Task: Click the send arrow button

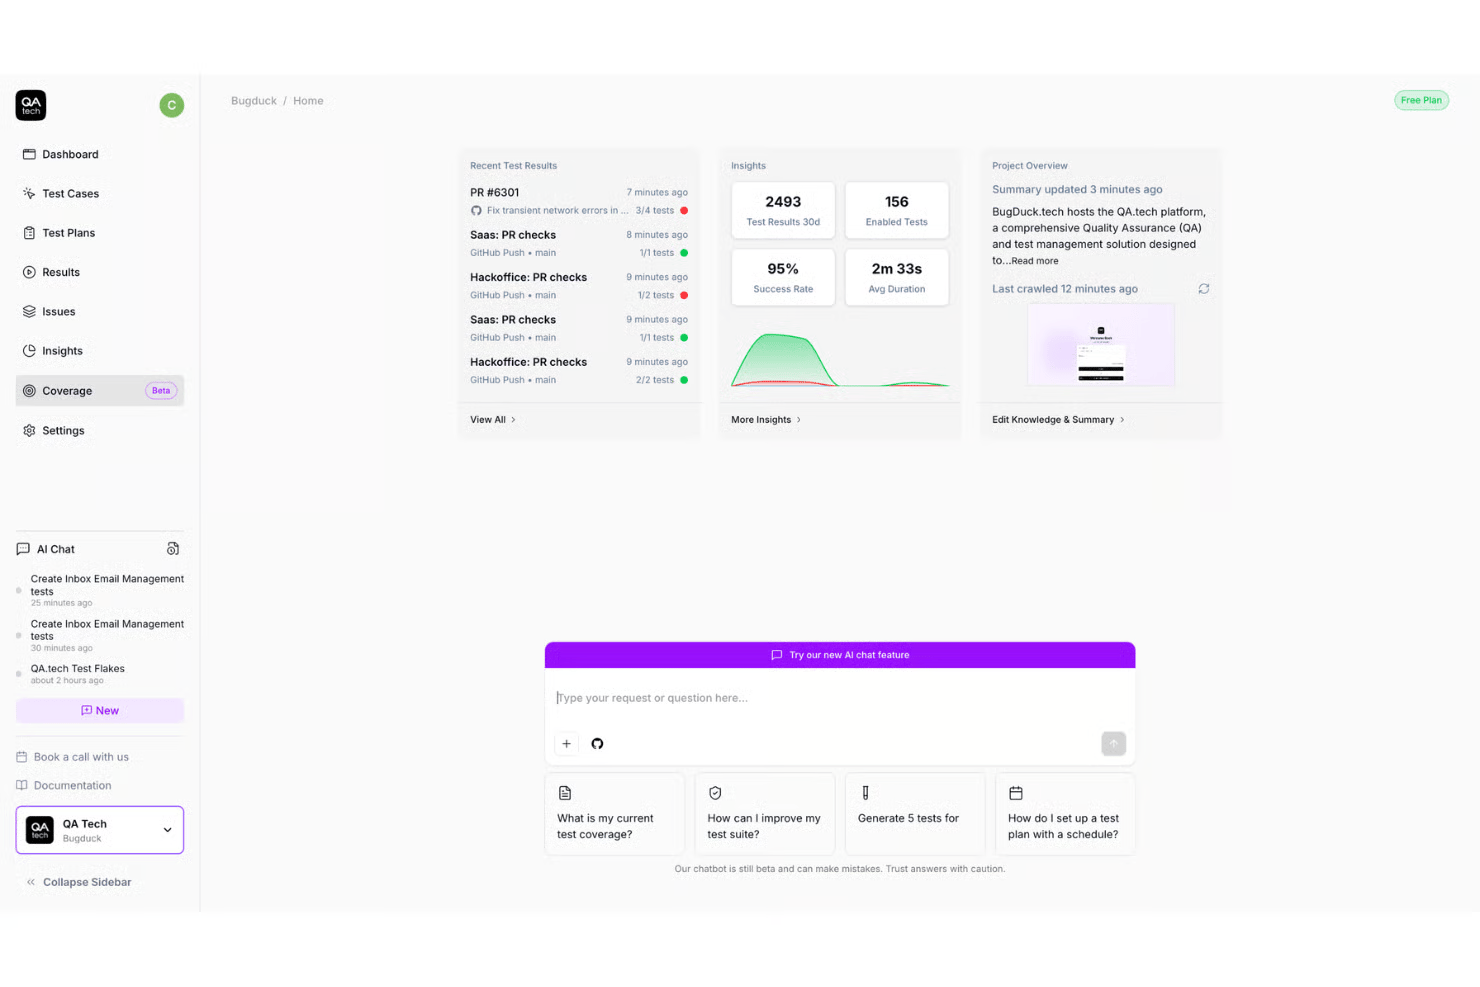Action: click(x=1113, y=744)
